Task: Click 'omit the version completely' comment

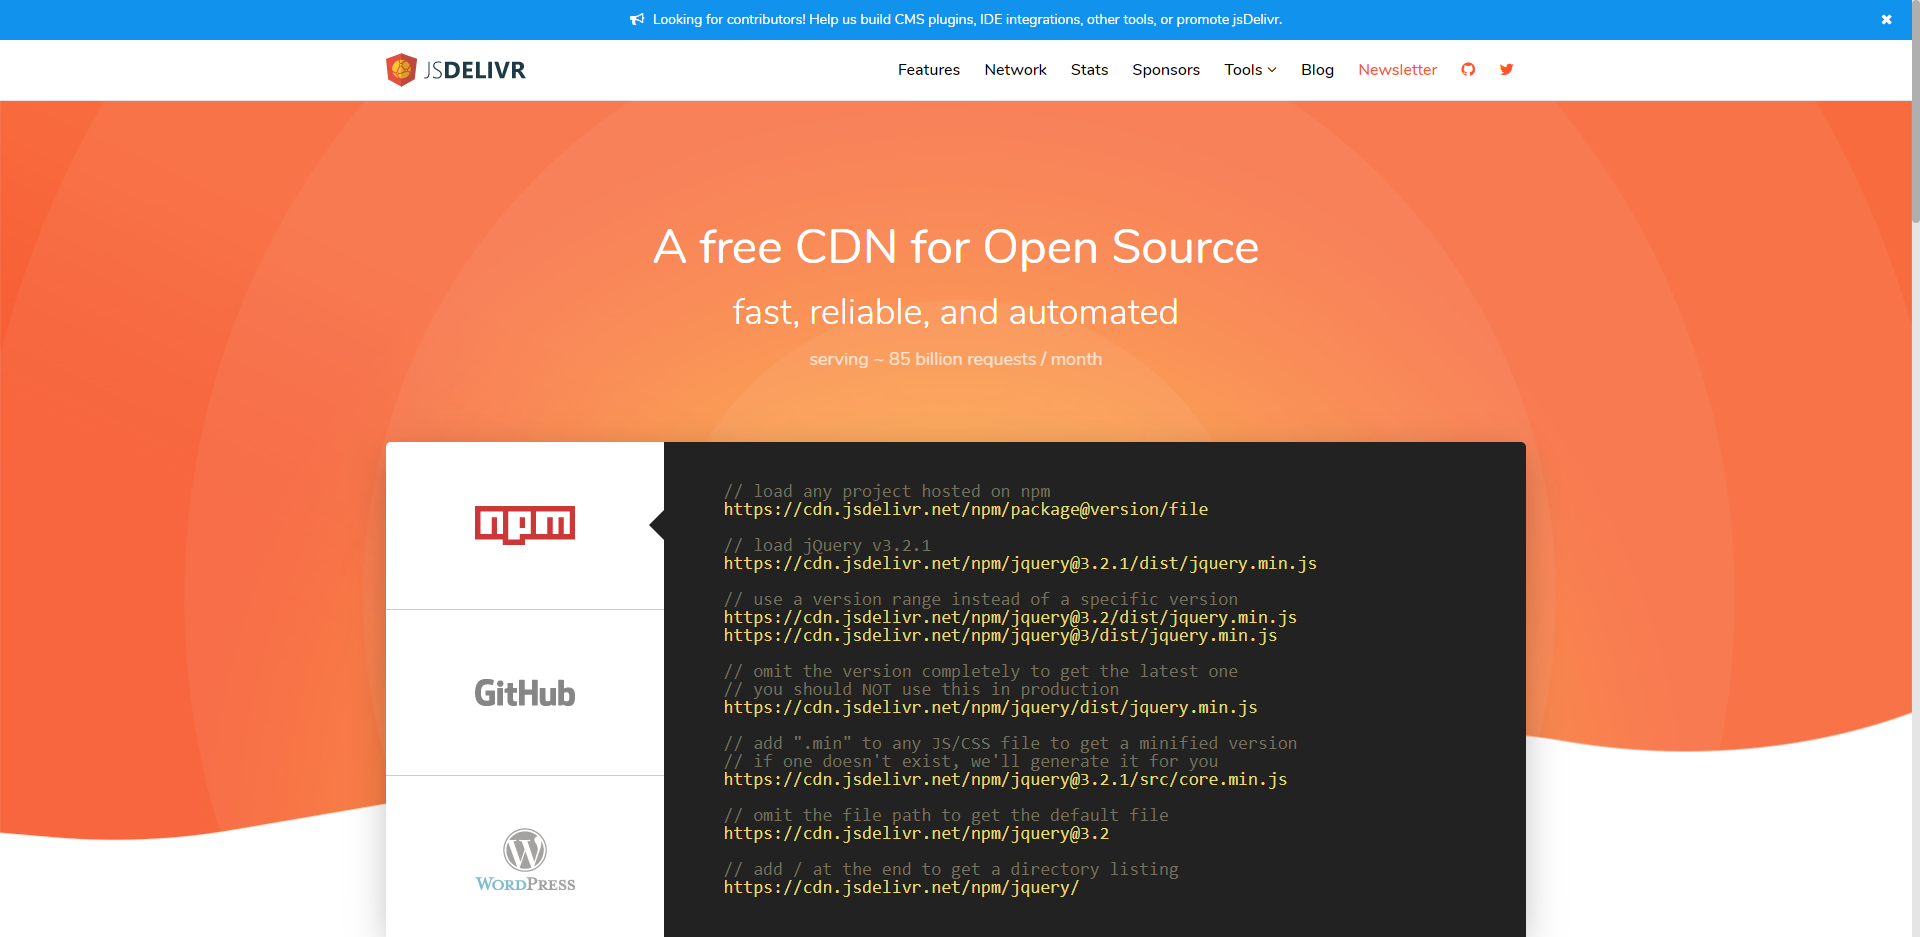Action: click(x=981, y=671)
